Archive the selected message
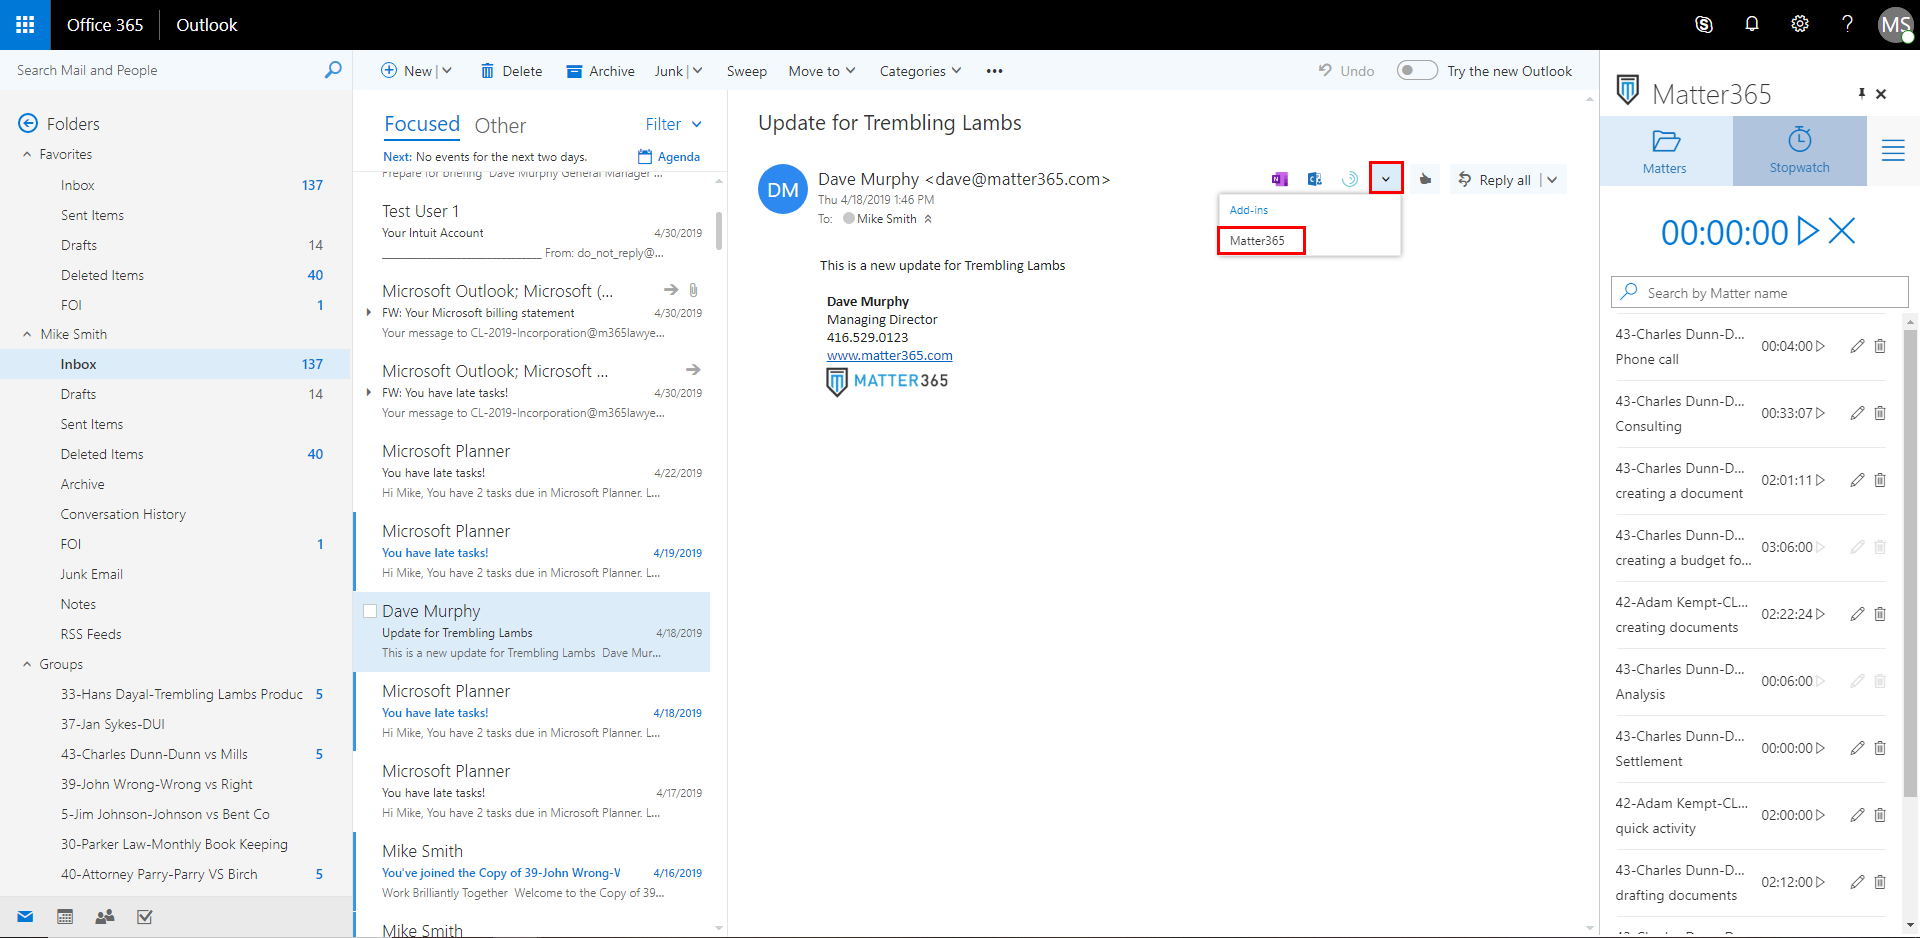1920x938 pixels. tap(600, 71)
